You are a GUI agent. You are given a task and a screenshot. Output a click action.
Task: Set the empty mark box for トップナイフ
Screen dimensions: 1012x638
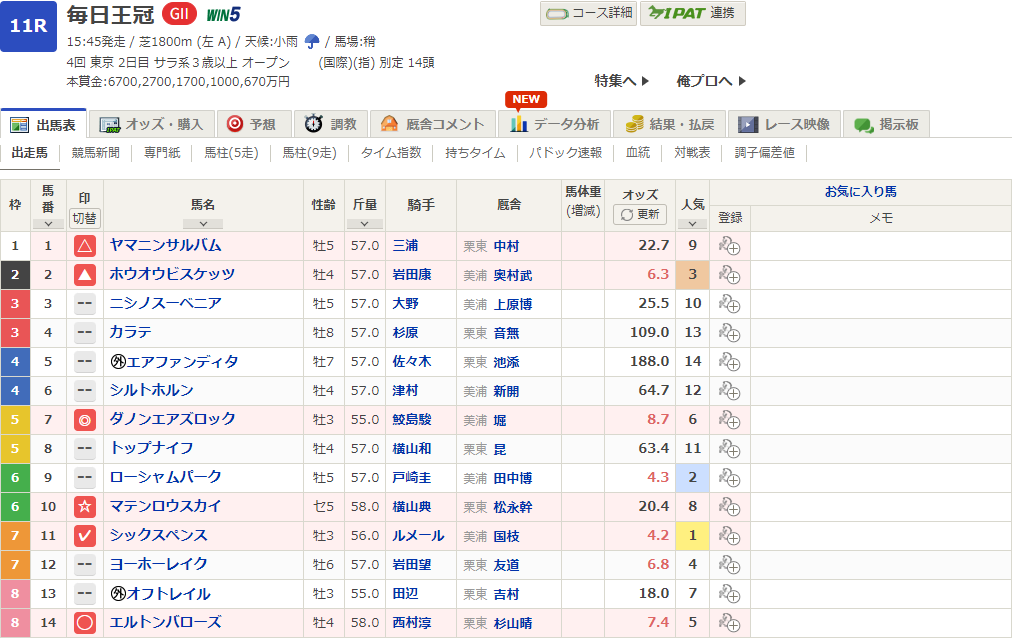pyautogui.click(x=85, y=449)
